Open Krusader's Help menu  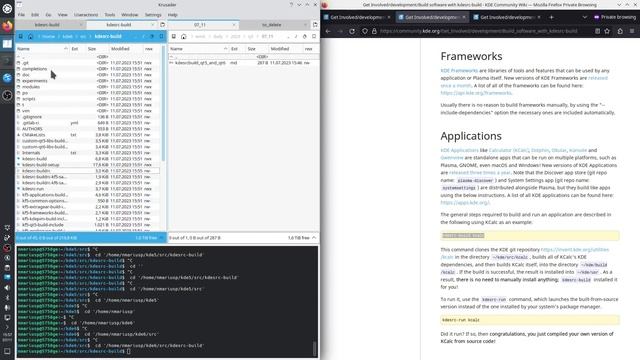click(x=173, y=15)
